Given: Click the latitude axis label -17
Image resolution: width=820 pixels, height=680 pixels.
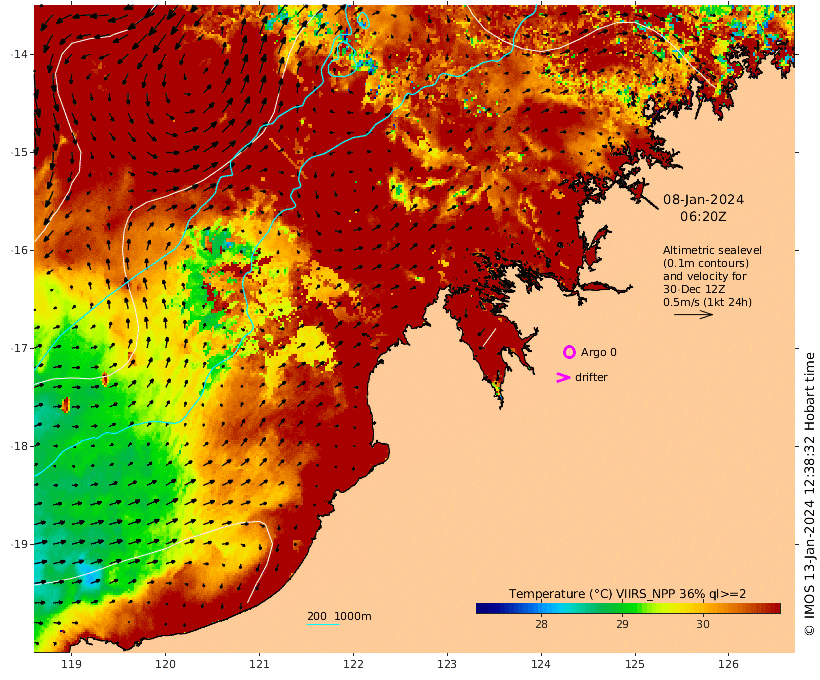Looking at the screenshot, I should coord(20,348).
